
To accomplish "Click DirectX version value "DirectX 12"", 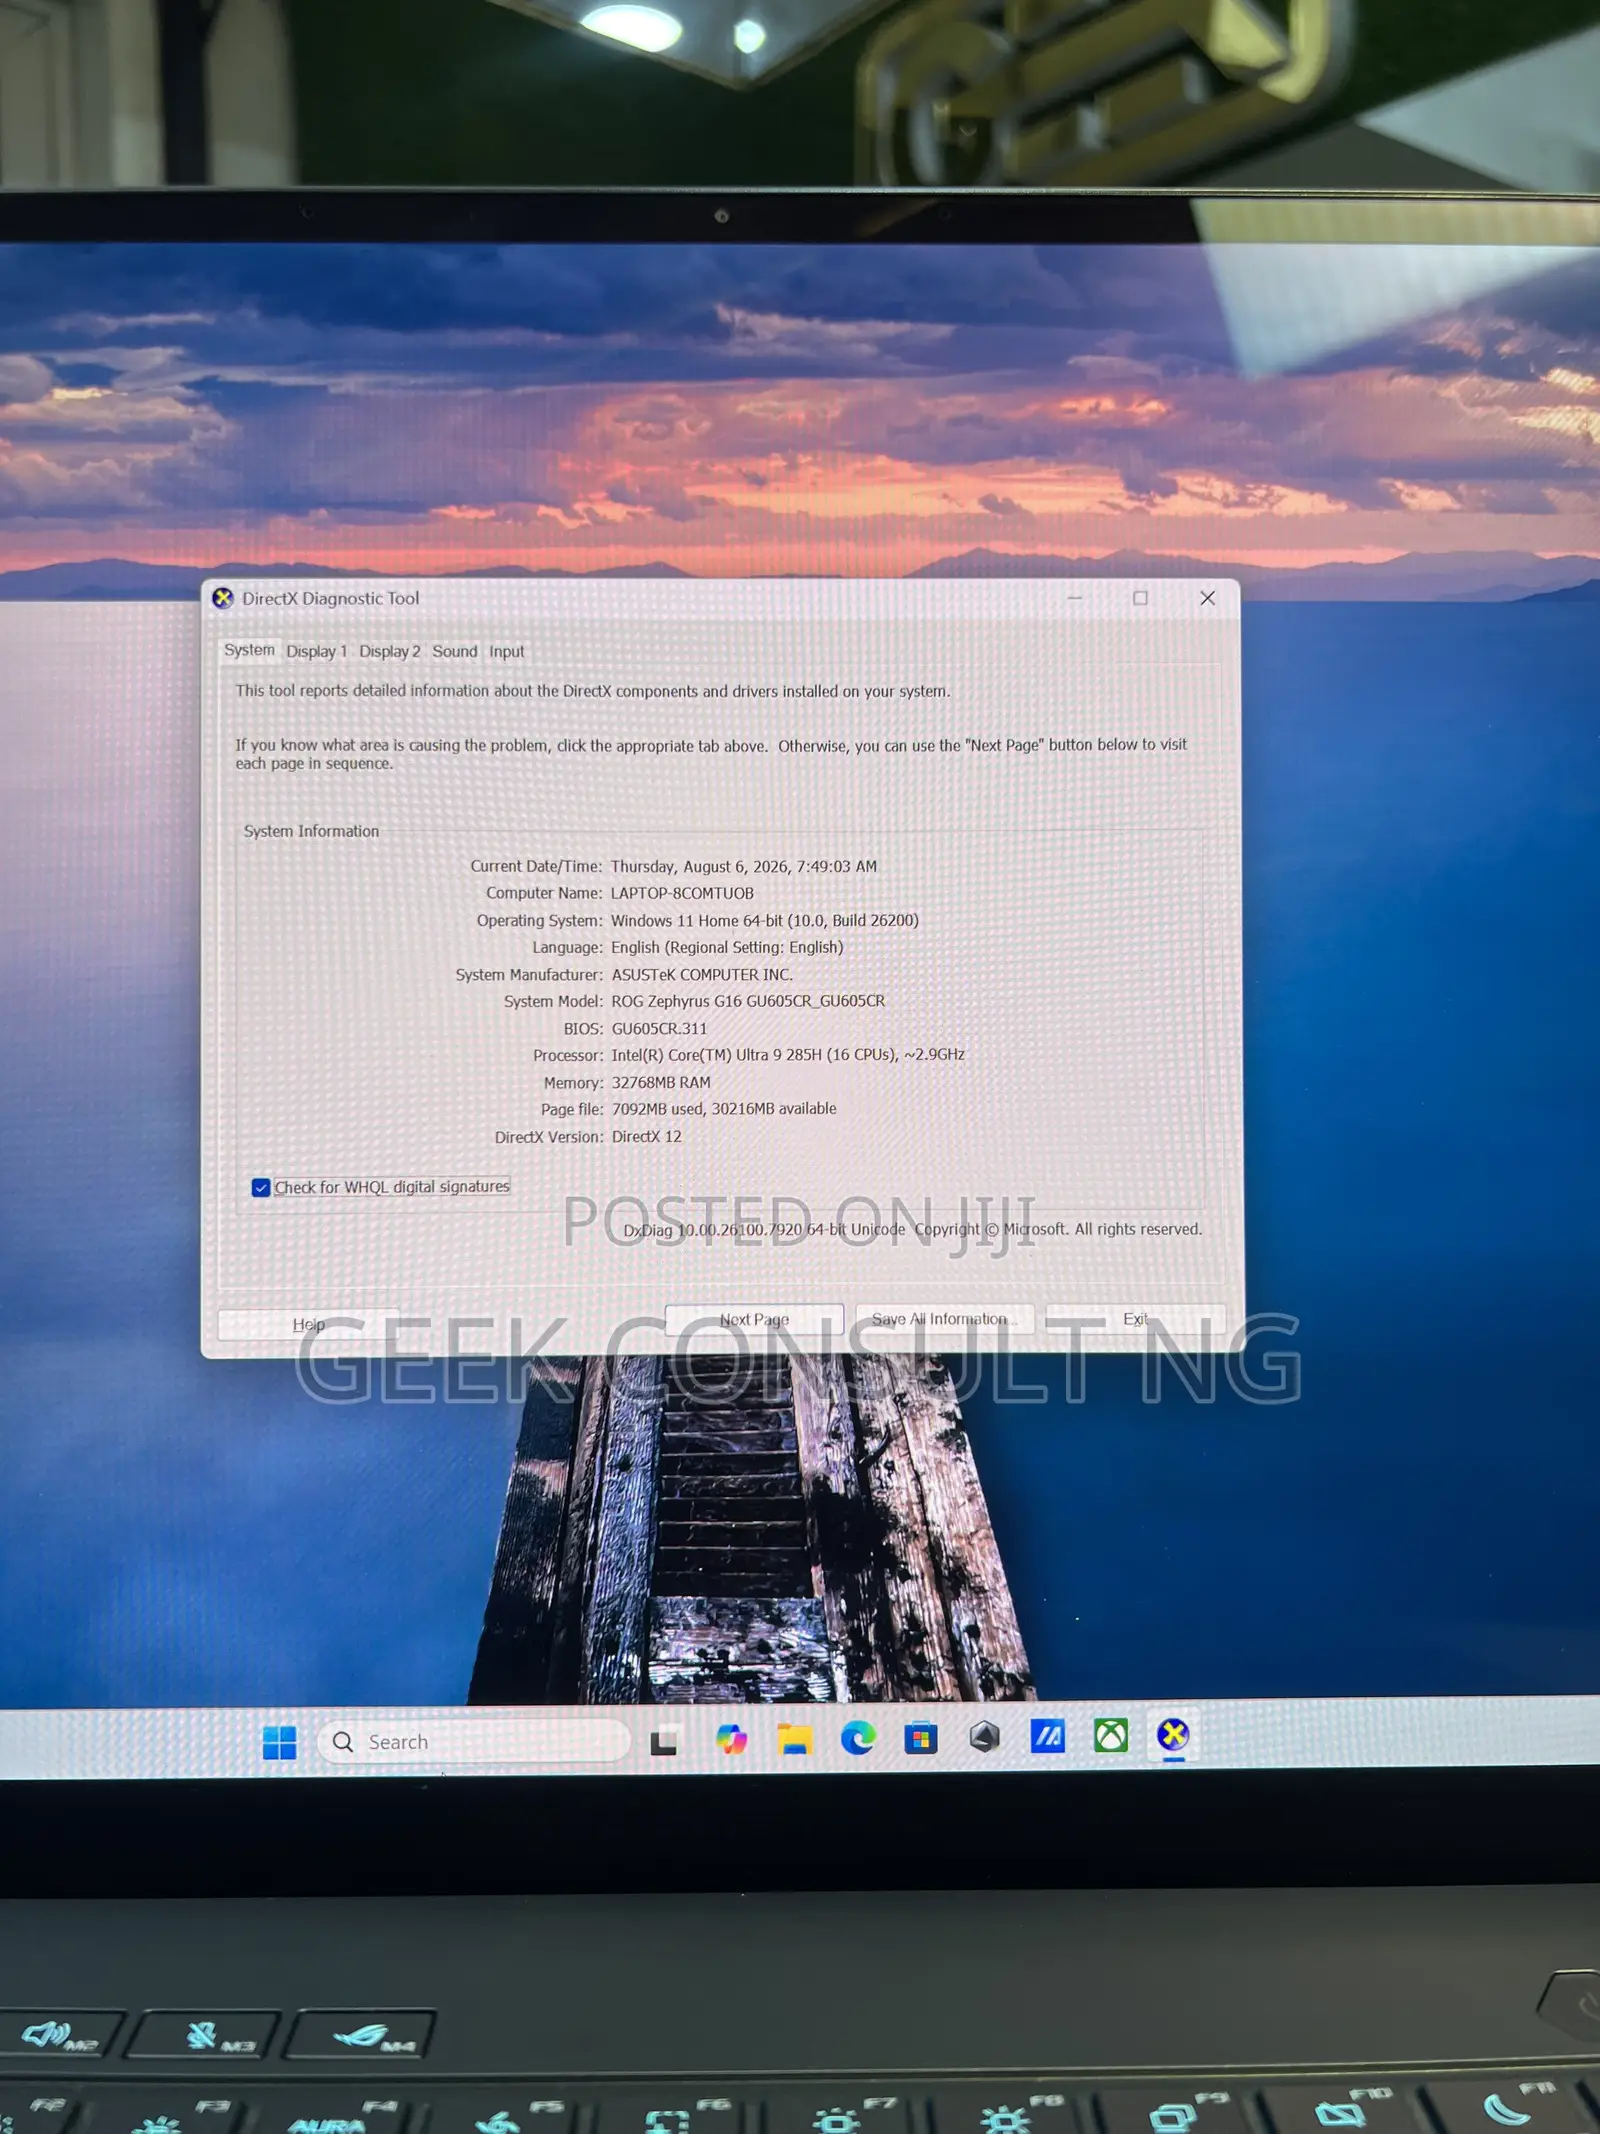I will tap(647, 1137).
